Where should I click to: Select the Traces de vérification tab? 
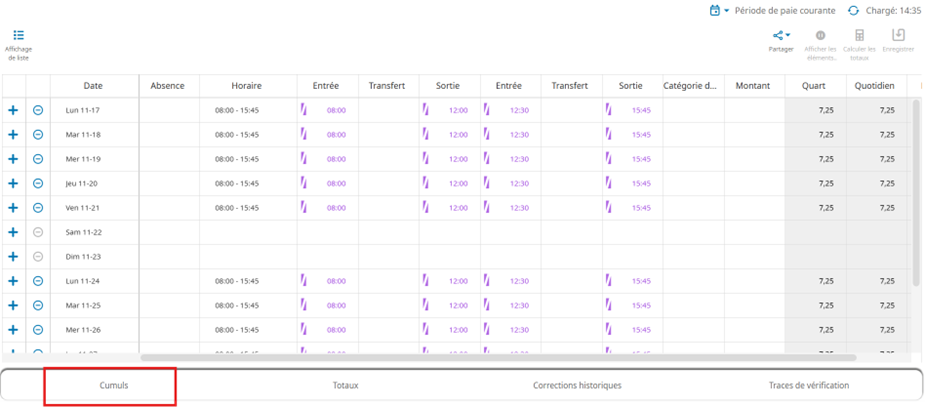(809, 385)
